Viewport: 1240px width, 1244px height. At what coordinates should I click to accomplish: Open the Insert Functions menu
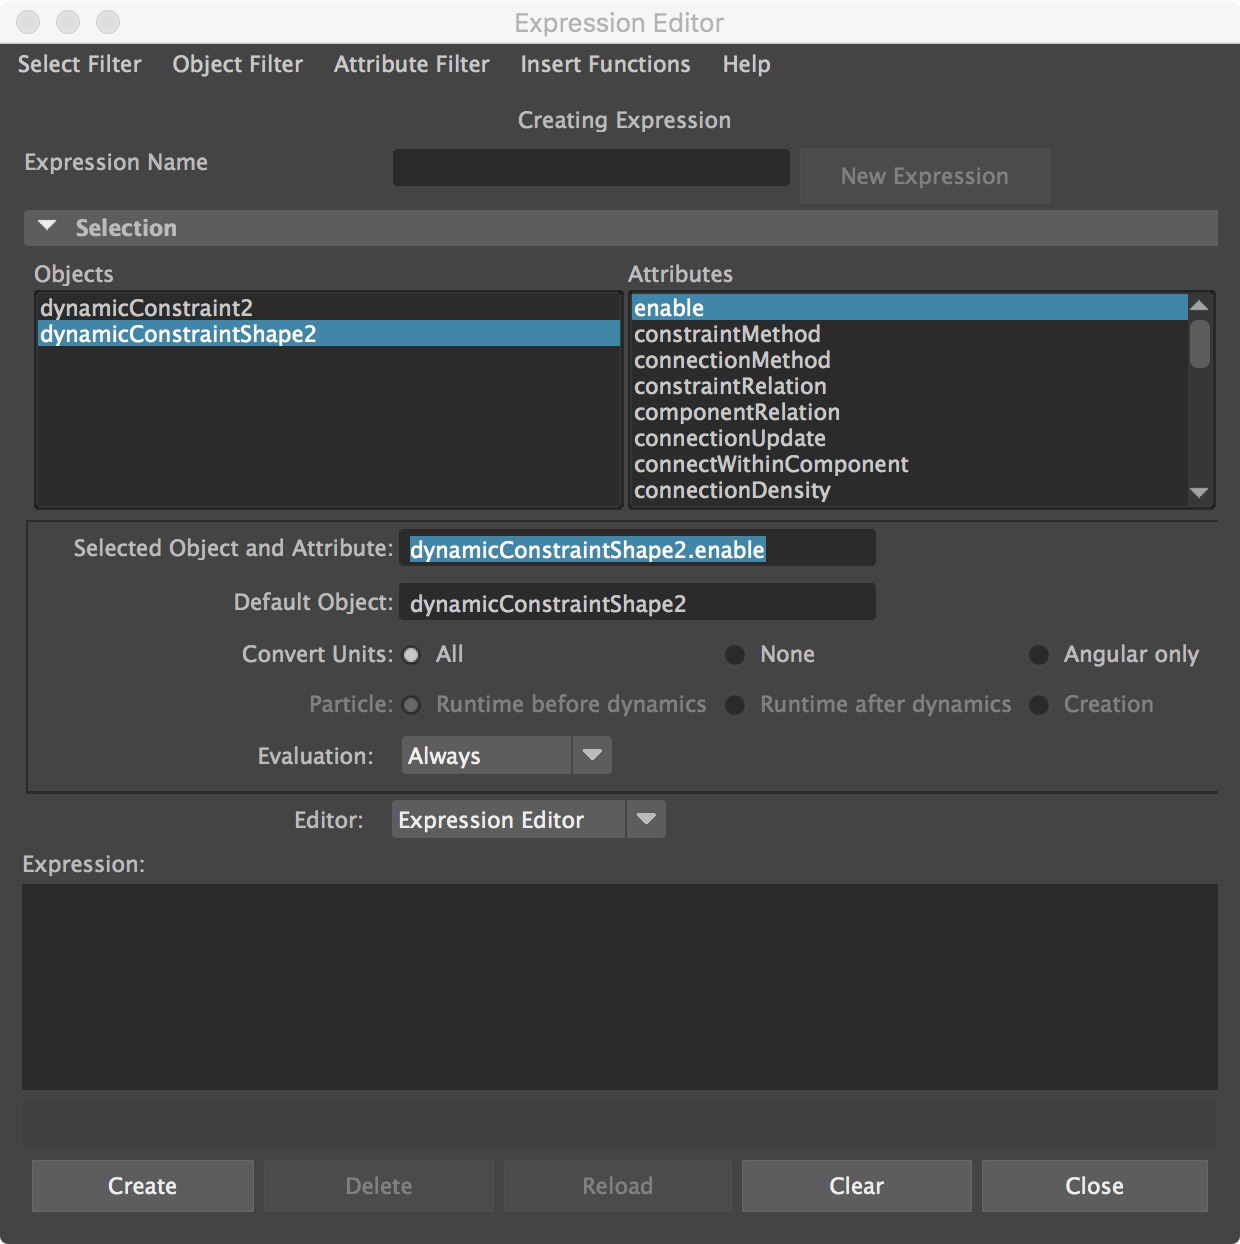coord(605,64)
